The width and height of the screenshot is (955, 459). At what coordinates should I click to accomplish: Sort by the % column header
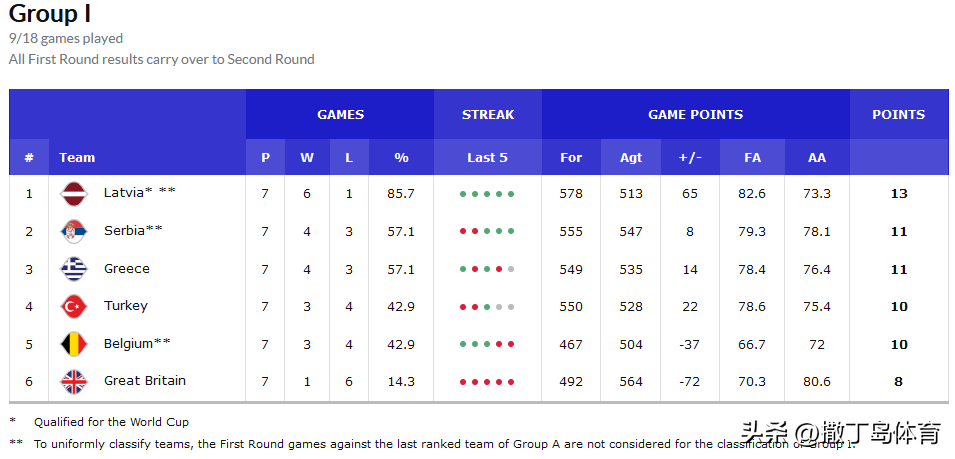coord(401,157)
